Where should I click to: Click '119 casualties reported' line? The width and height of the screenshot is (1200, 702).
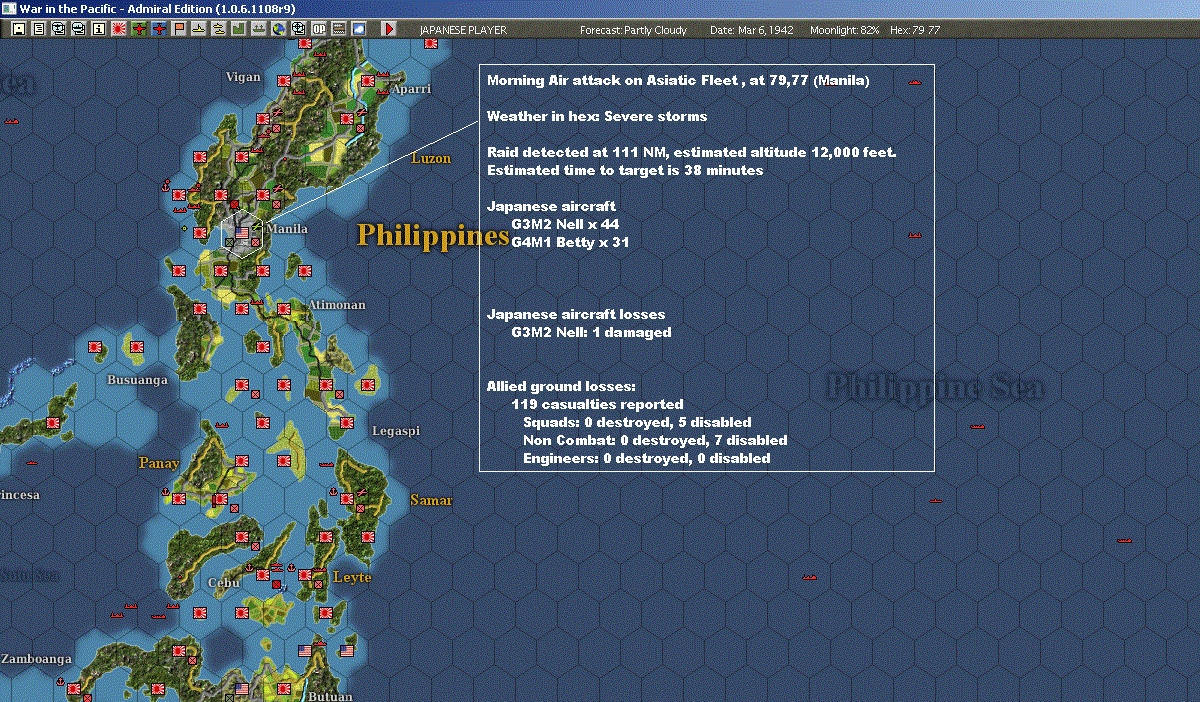pyautogui.click(x=597, y=404)
